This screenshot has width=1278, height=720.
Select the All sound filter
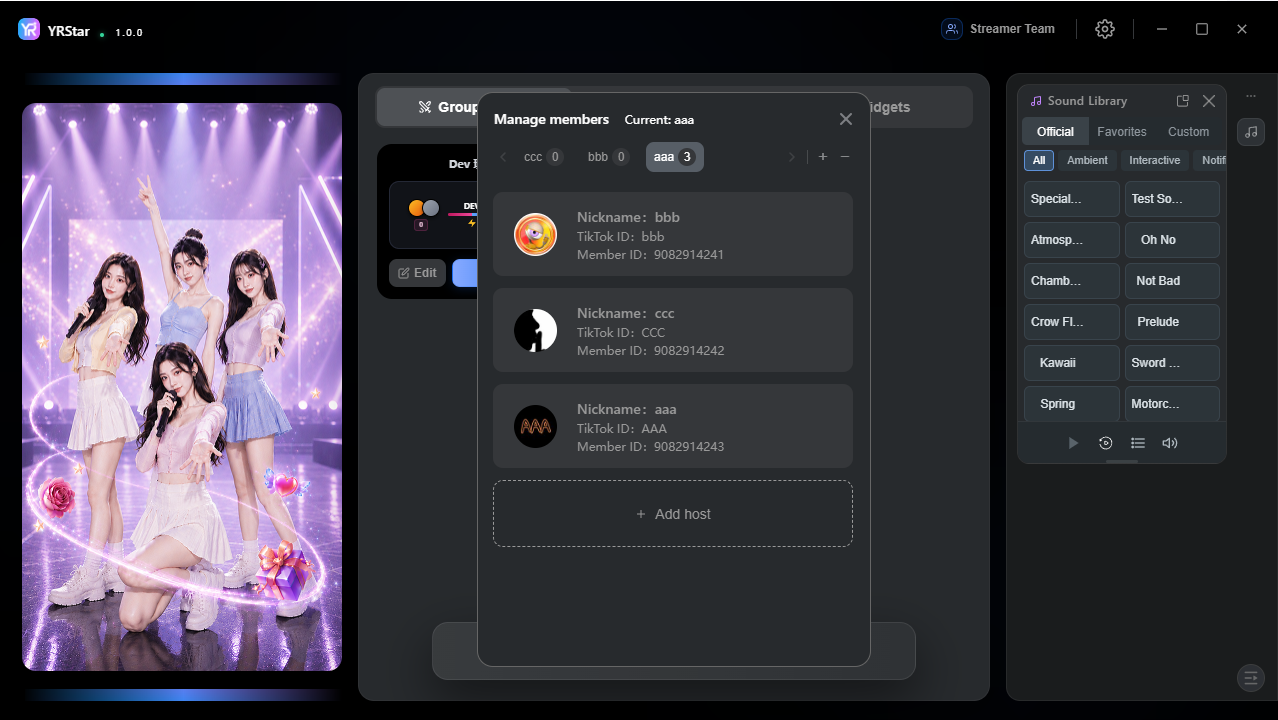point(1039,161)
